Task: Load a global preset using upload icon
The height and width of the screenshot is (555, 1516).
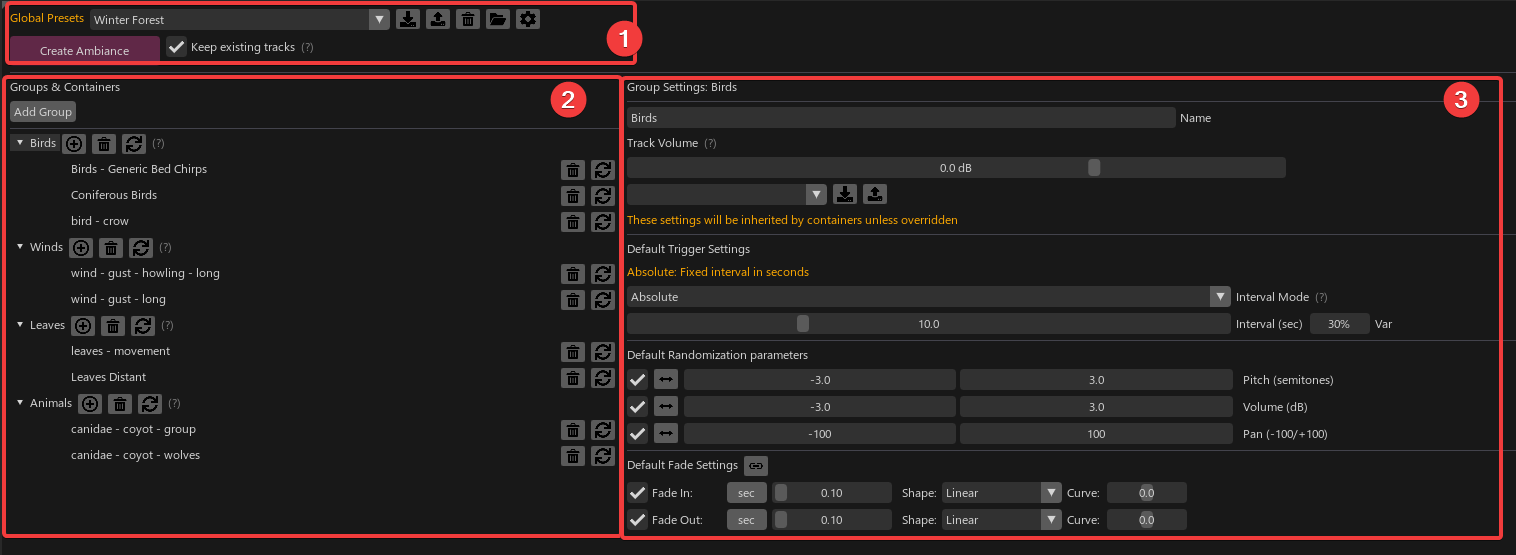Action: (438, 19)
